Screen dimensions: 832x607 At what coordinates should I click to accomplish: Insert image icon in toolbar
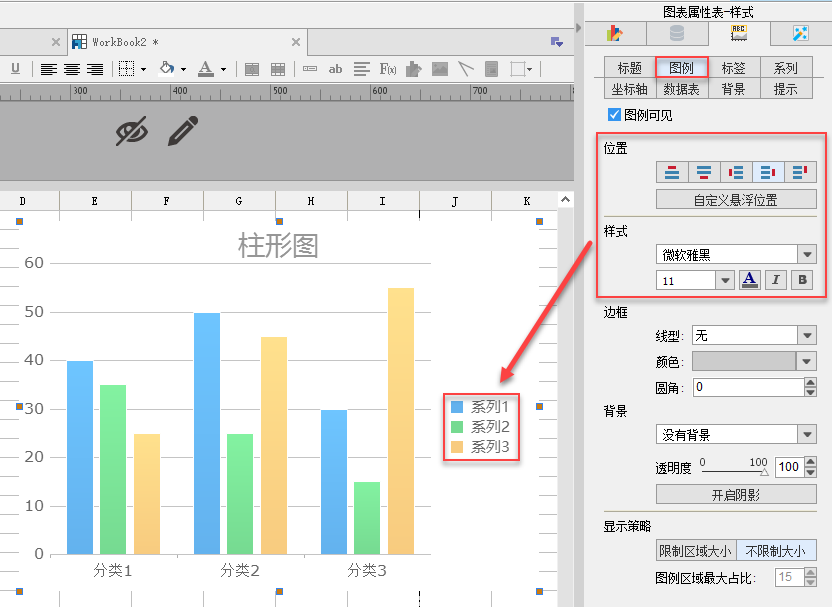[440, 69]
